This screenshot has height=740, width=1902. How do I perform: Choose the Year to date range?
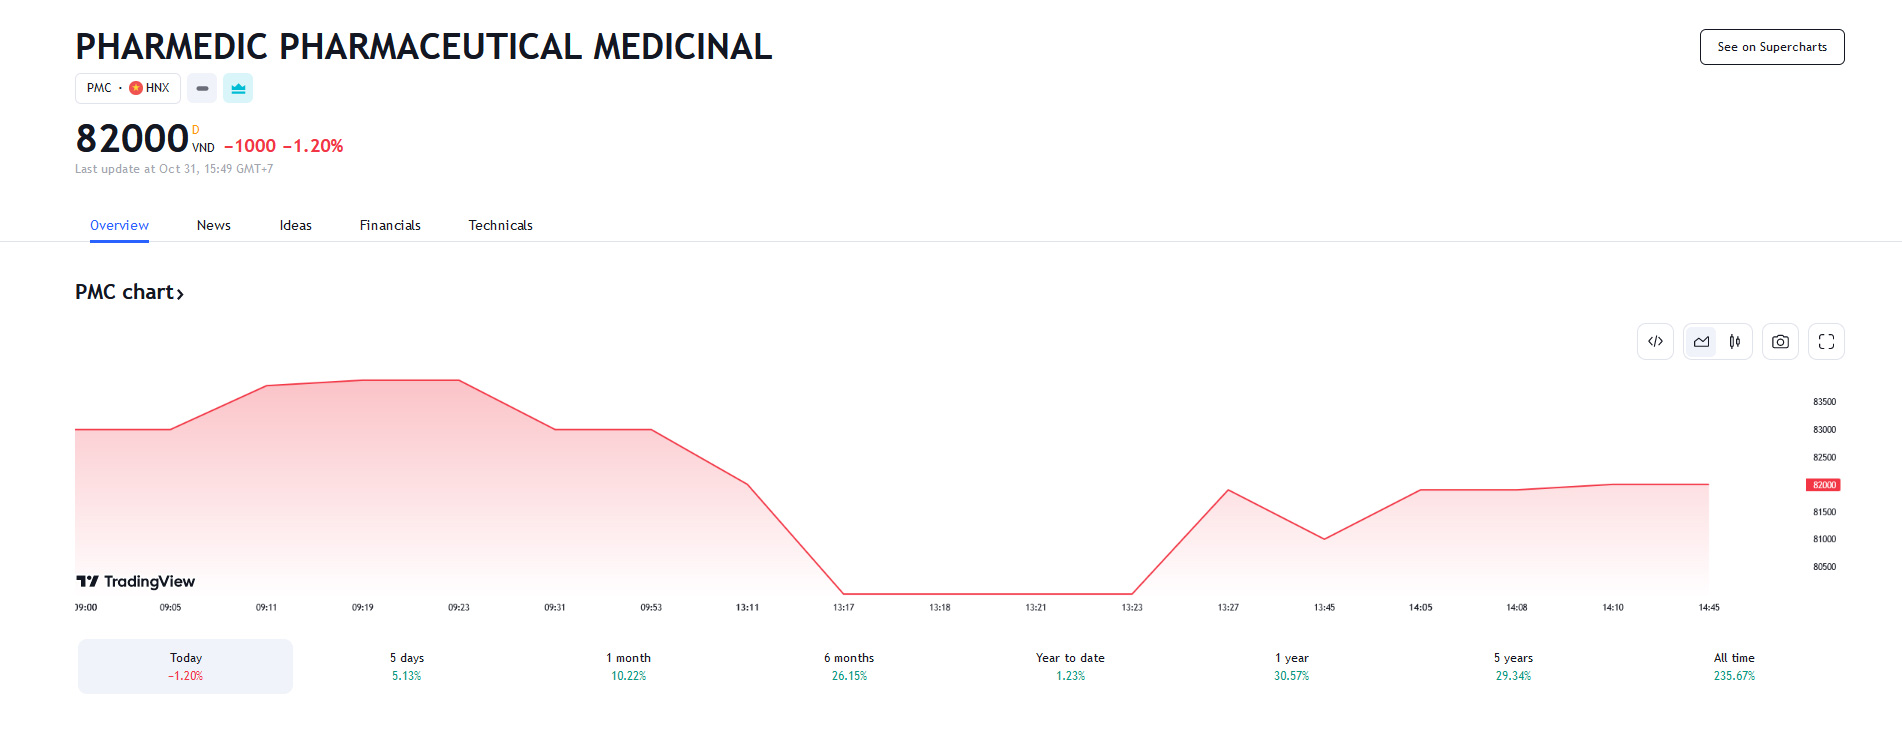point(1070,666)
